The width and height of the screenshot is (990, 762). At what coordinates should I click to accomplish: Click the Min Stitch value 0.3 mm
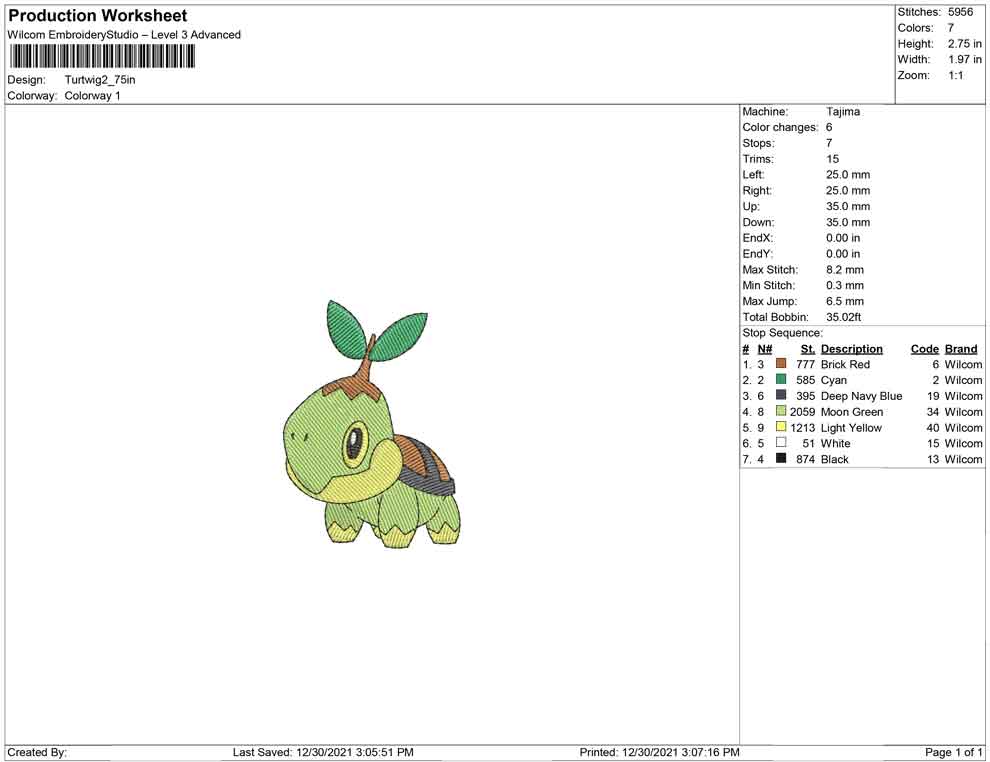click(845, 285)
